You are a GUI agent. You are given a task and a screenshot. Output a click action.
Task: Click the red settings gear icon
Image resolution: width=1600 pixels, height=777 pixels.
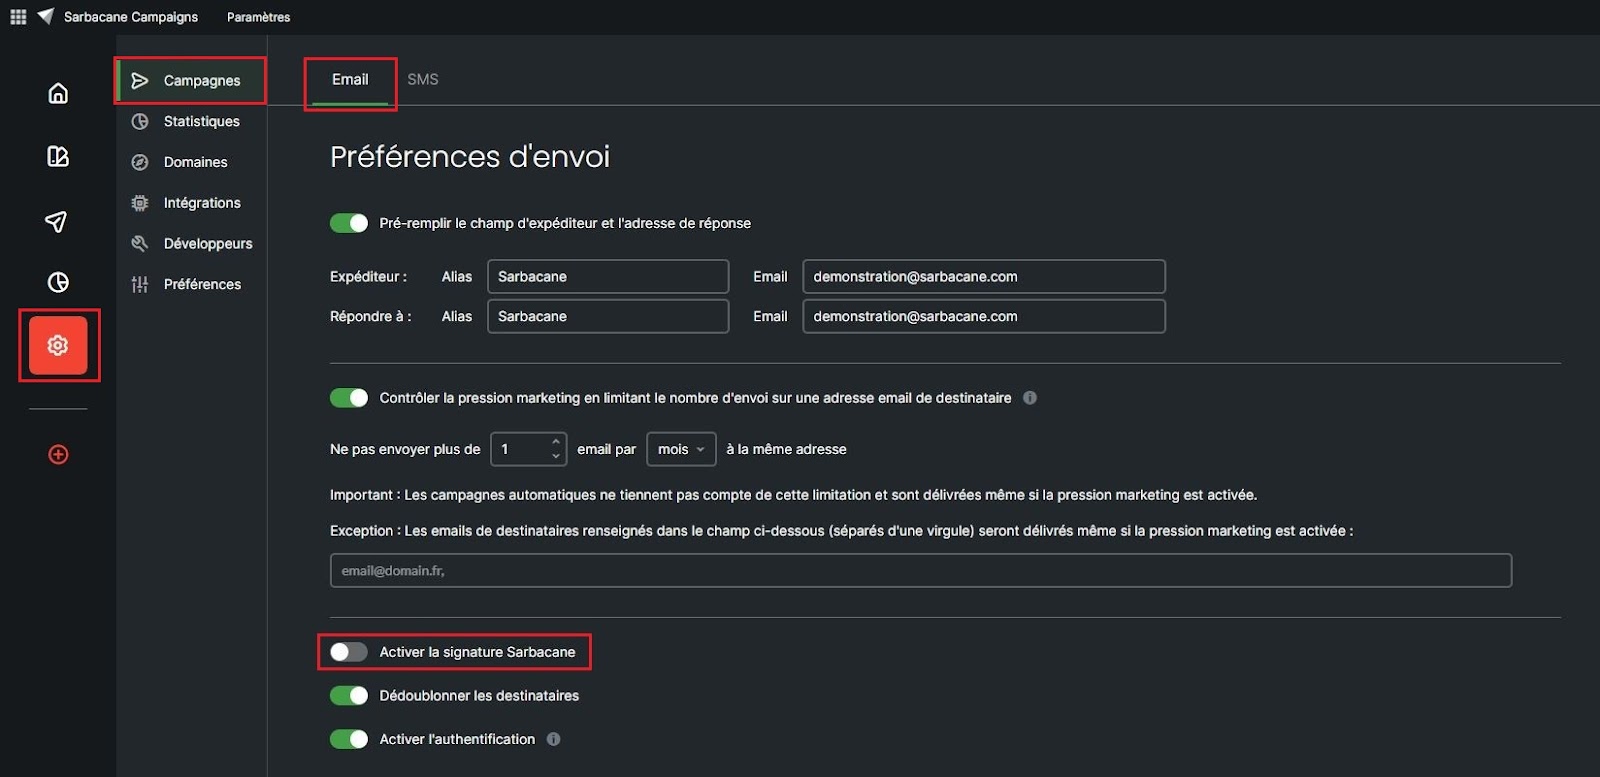(x=58, y=345)
